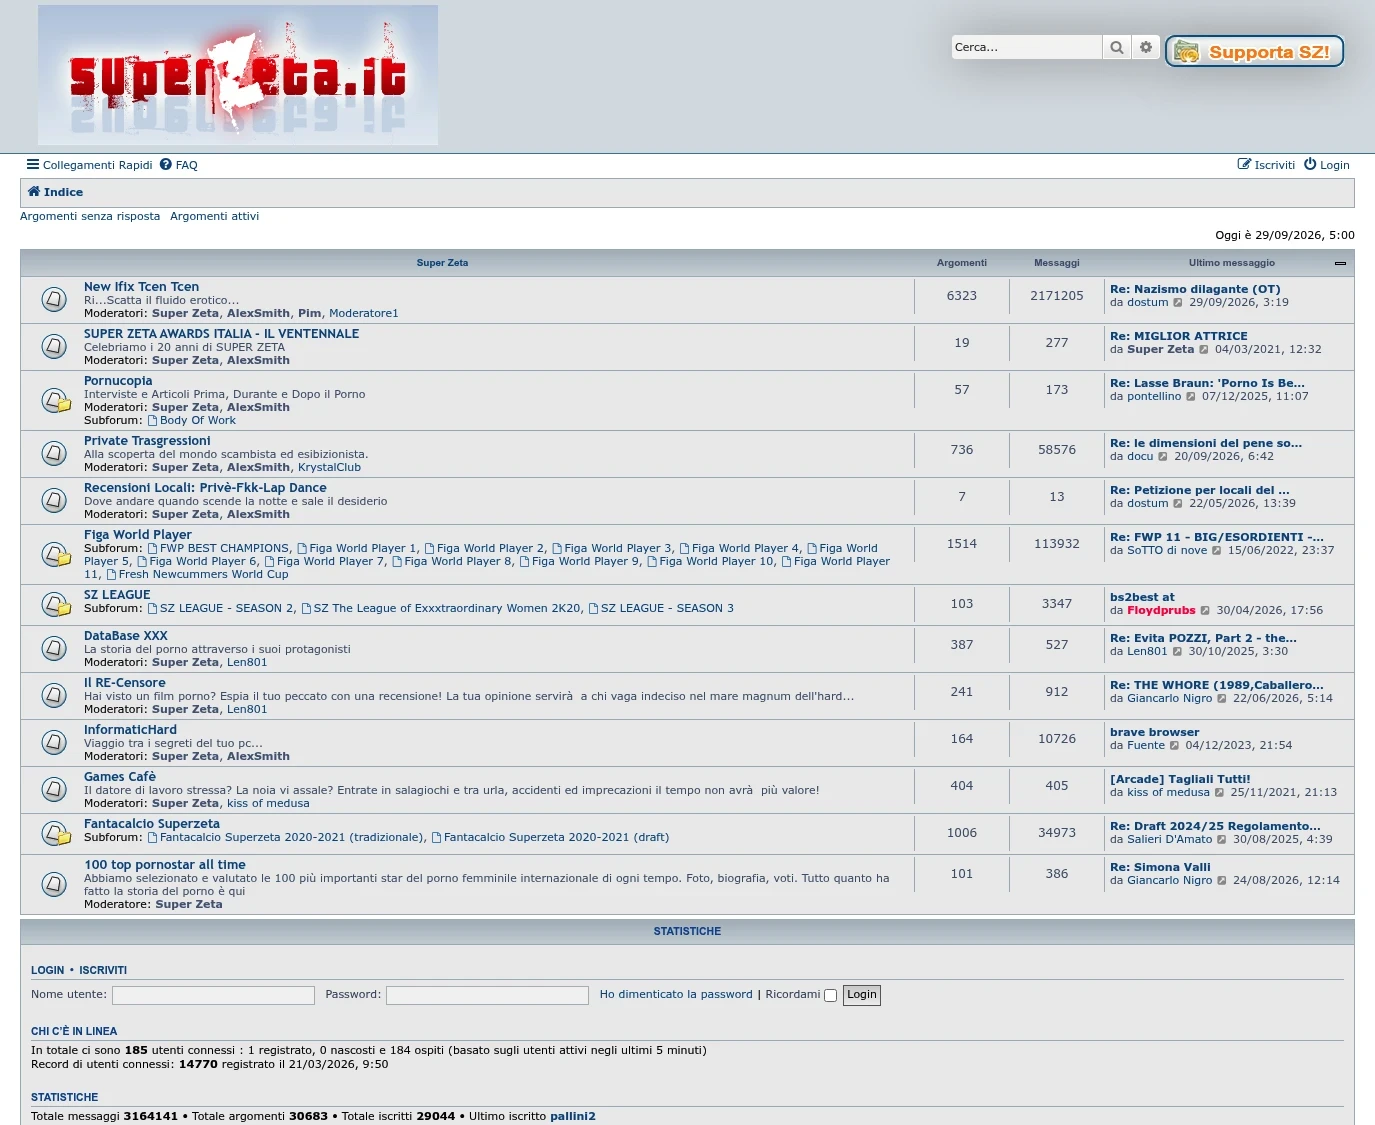The image size is (1375, 1125).
Task: Open SZ LEAGUE - SEASON 2 subforum
Action: coord(220,608)
